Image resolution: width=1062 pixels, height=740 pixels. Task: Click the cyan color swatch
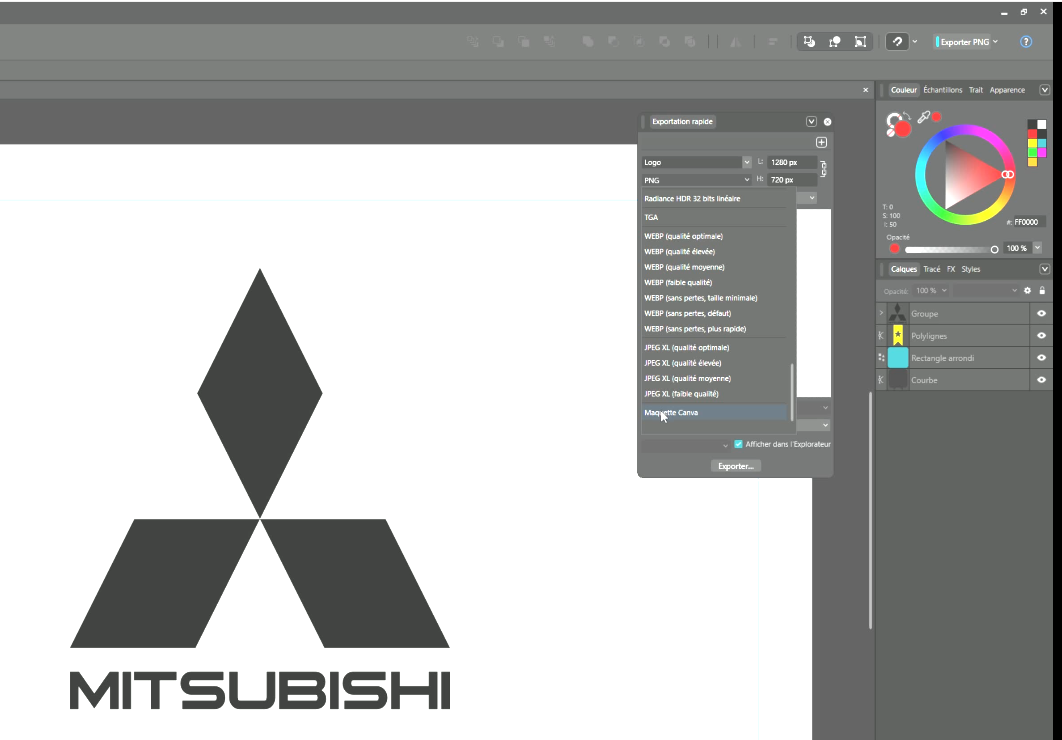coord(1042,143)
